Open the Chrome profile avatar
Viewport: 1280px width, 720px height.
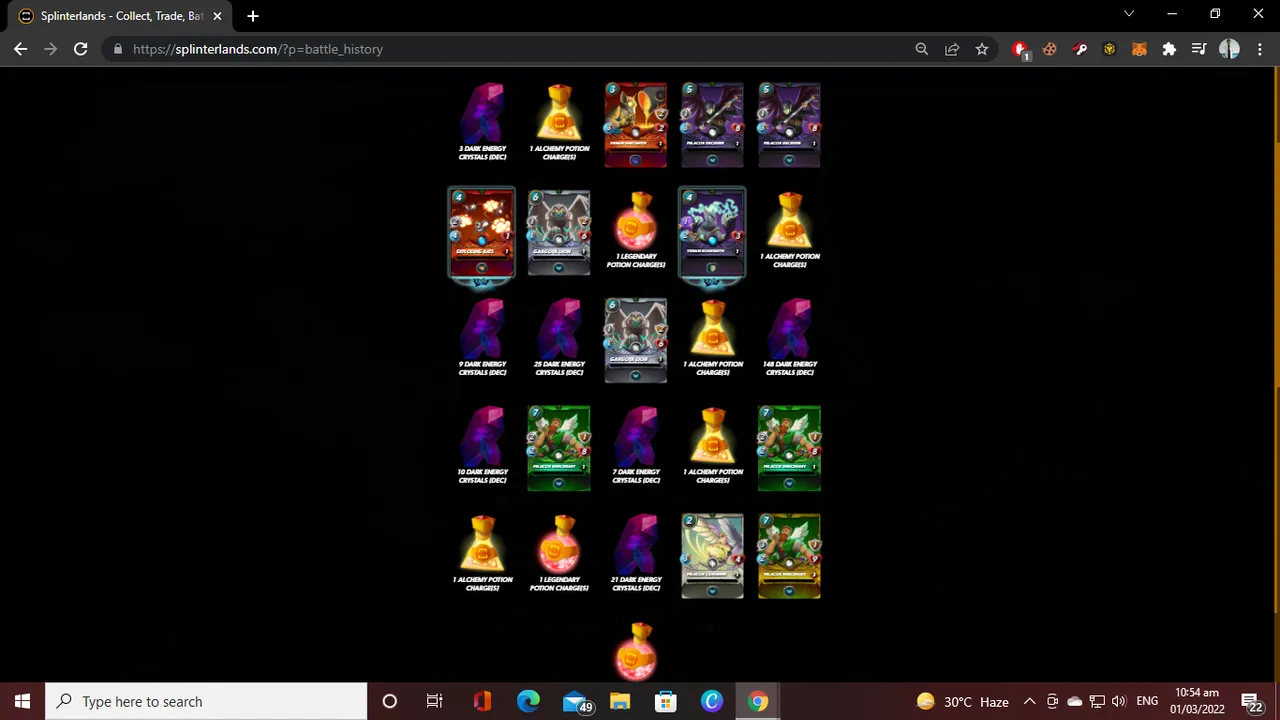1229,49
